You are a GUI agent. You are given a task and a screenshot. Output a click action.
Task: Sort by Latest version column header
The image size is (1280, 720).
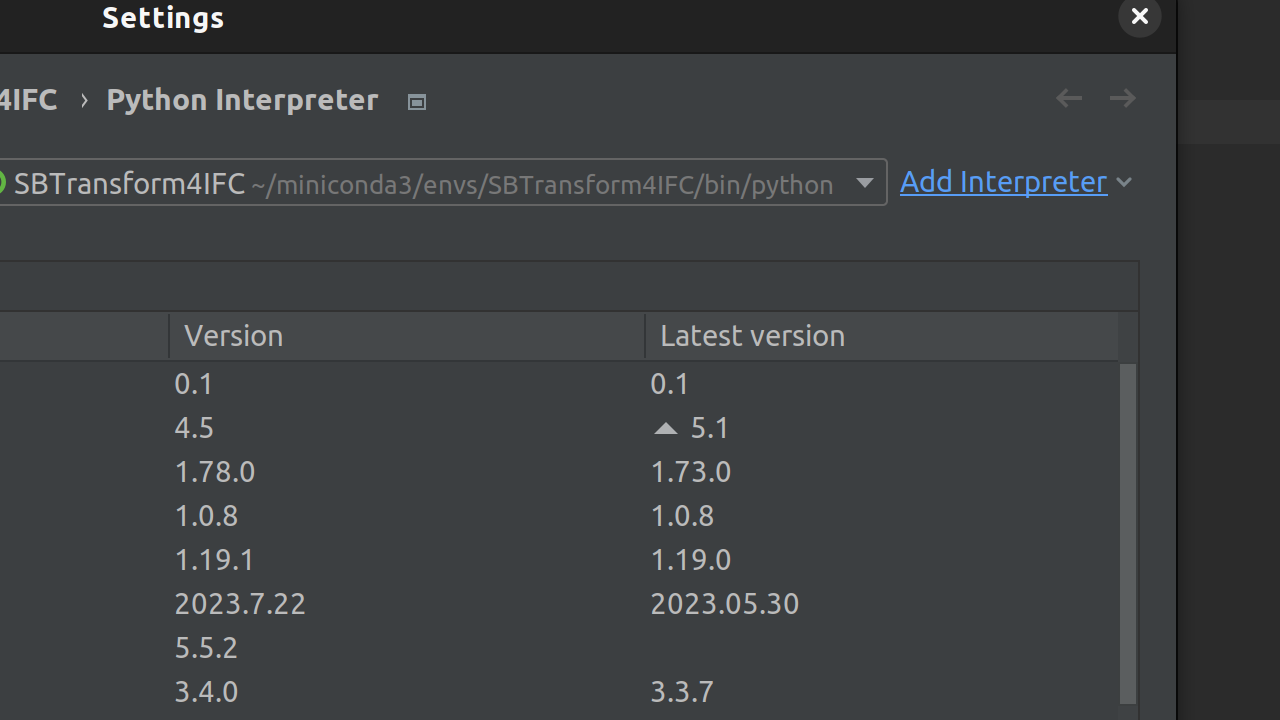(752, 336)
